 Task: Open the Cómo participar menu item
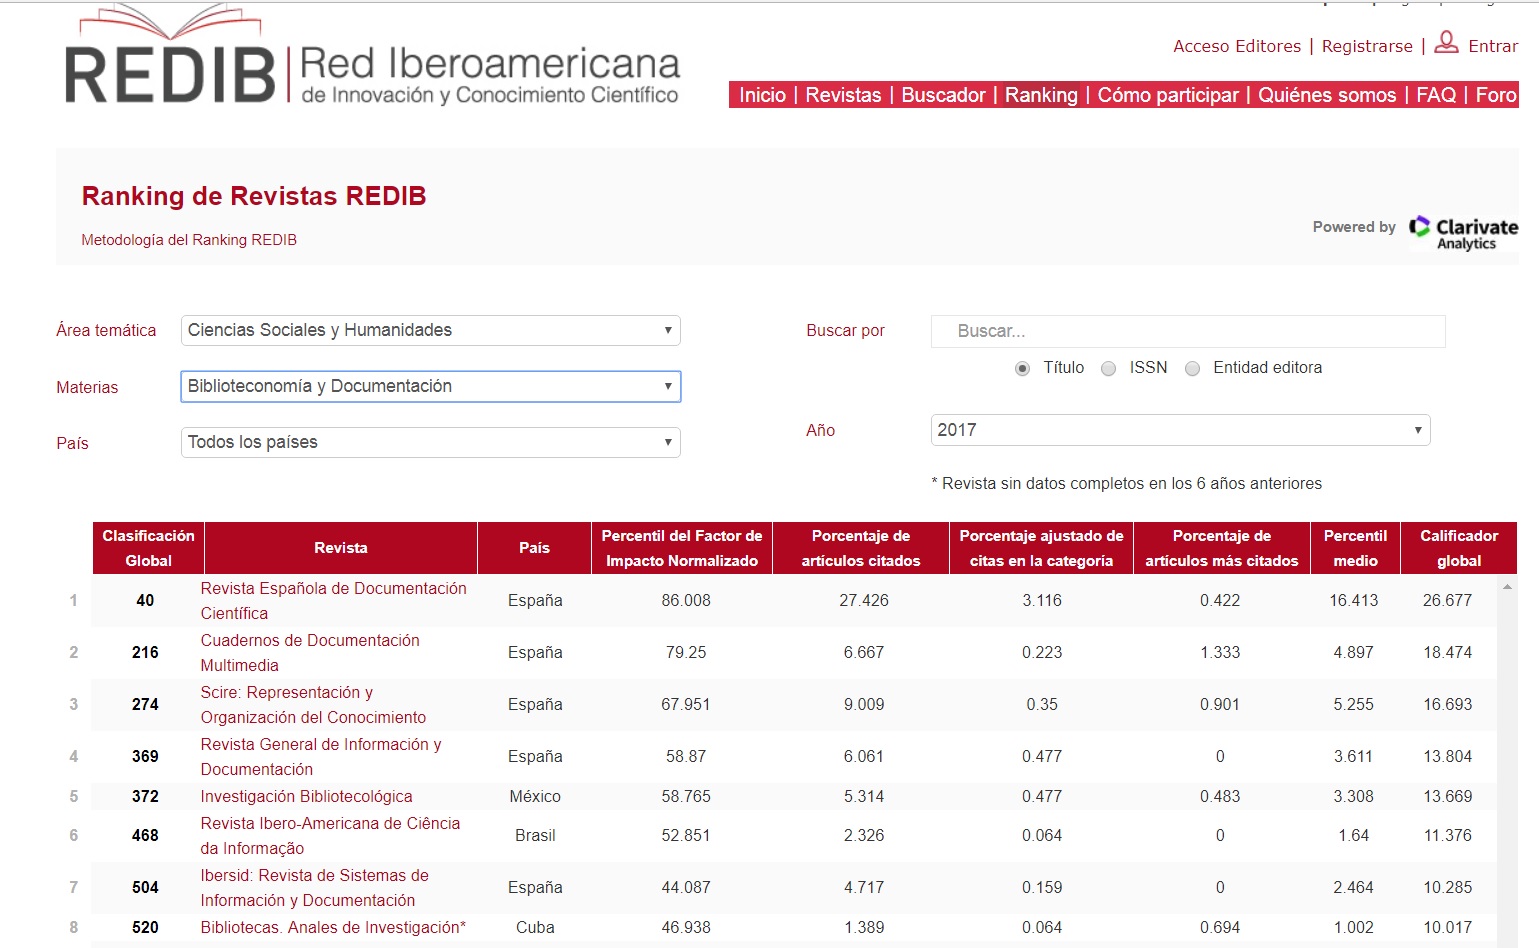[1168, 95]
